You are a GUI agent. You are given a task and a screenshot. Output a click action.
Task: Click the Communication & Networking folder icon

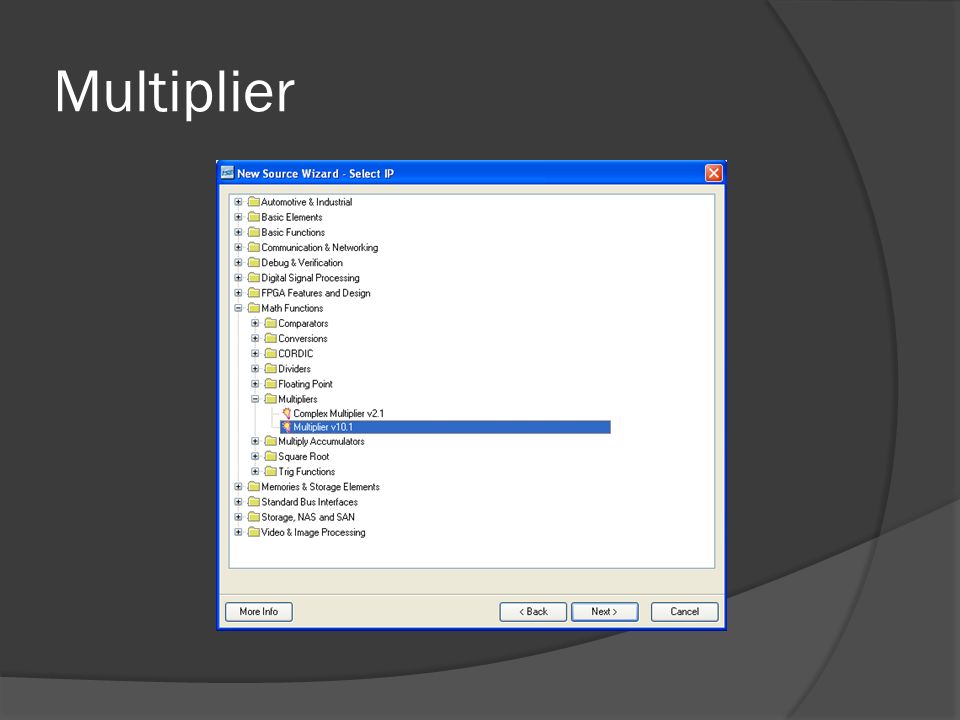[253, 247]
